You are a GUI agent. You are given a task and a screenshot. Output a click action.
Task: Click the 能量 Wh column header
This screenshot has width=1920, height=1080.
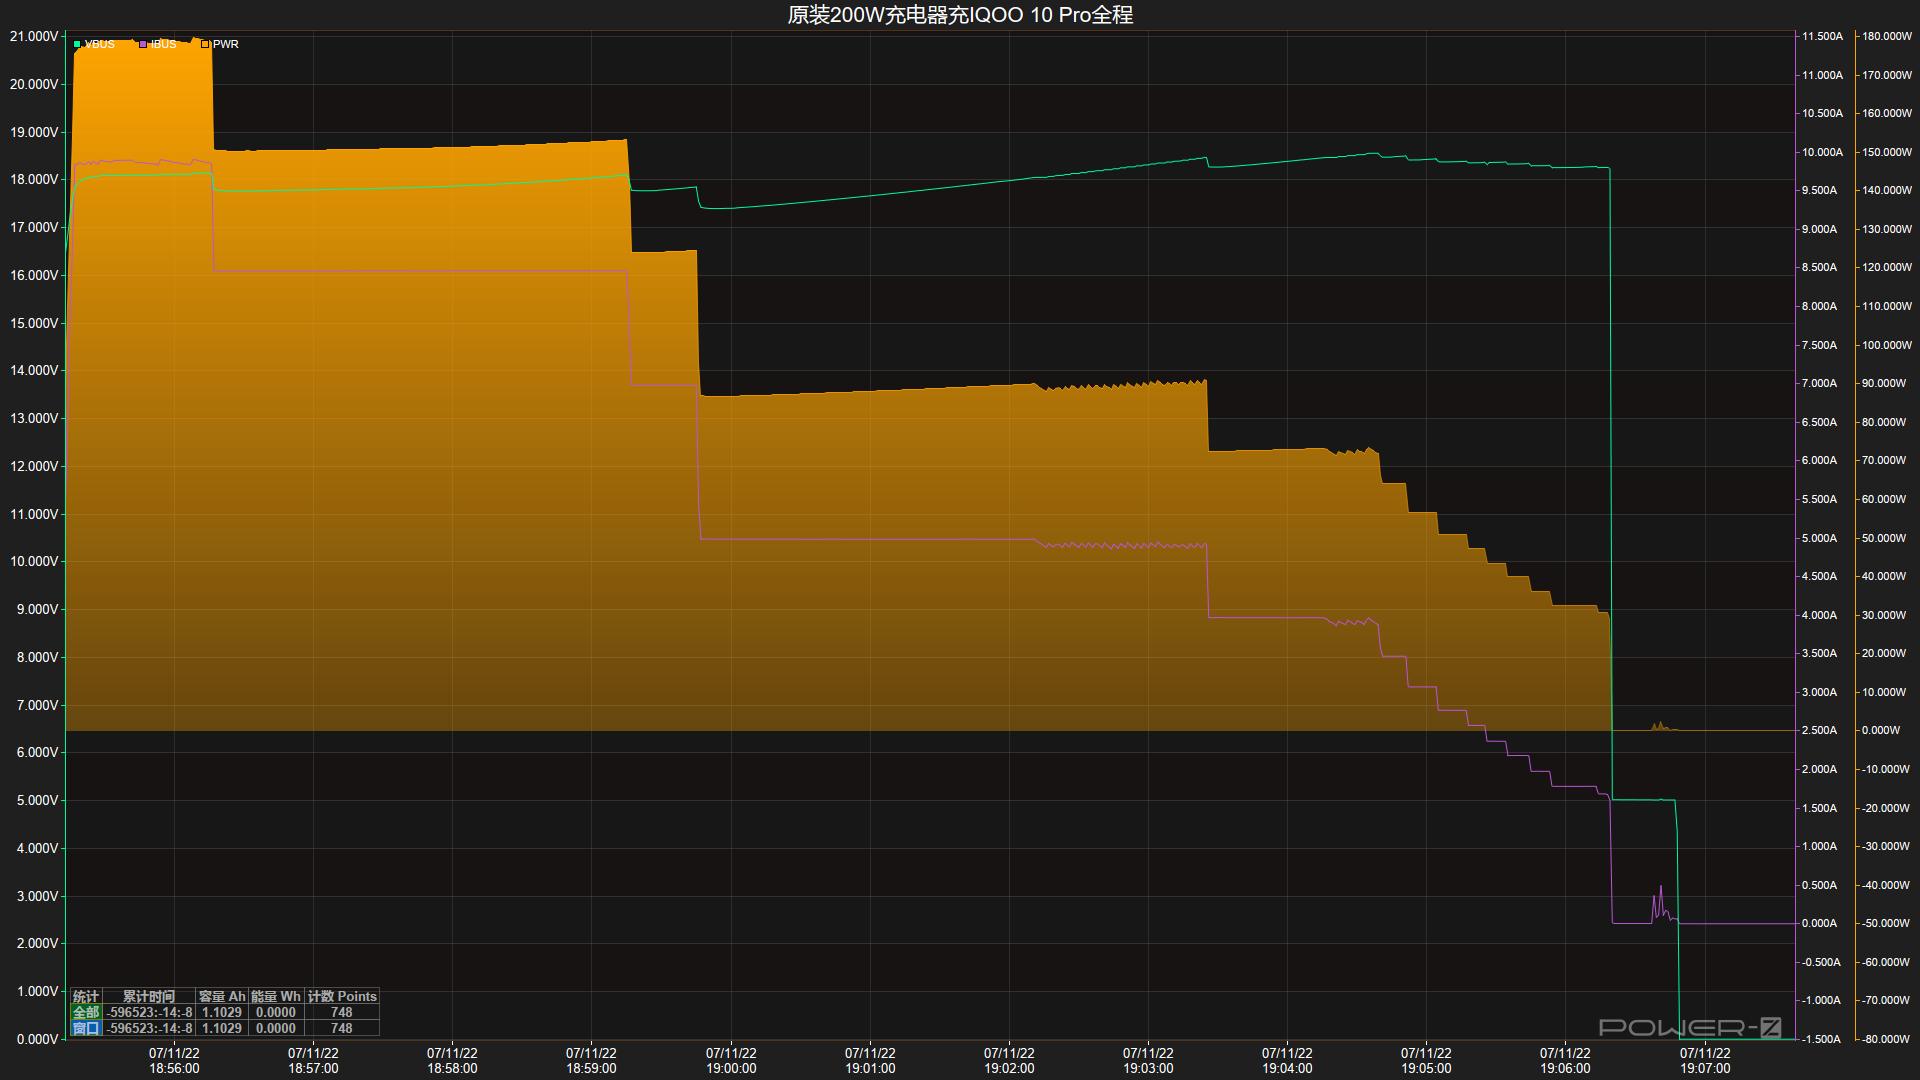click(275, 996)
